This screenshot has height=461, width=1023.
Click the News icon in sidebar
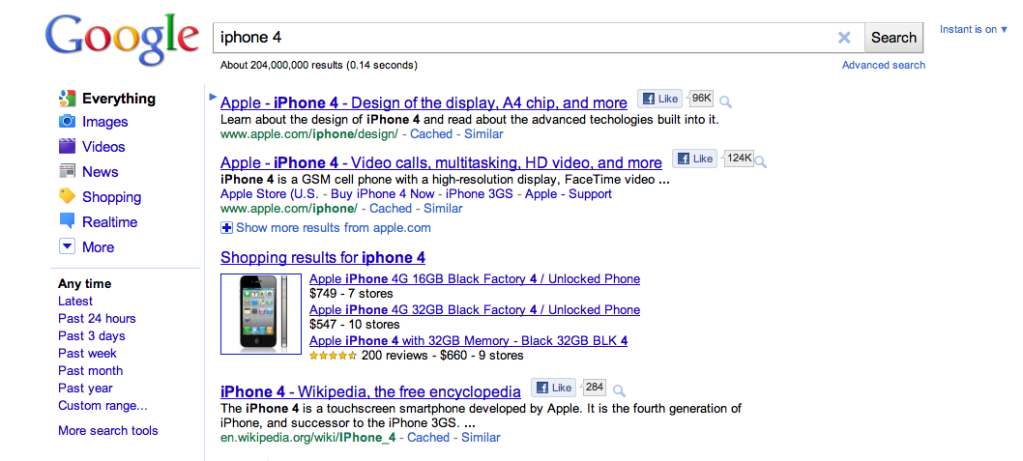click(x=67, y=172)
